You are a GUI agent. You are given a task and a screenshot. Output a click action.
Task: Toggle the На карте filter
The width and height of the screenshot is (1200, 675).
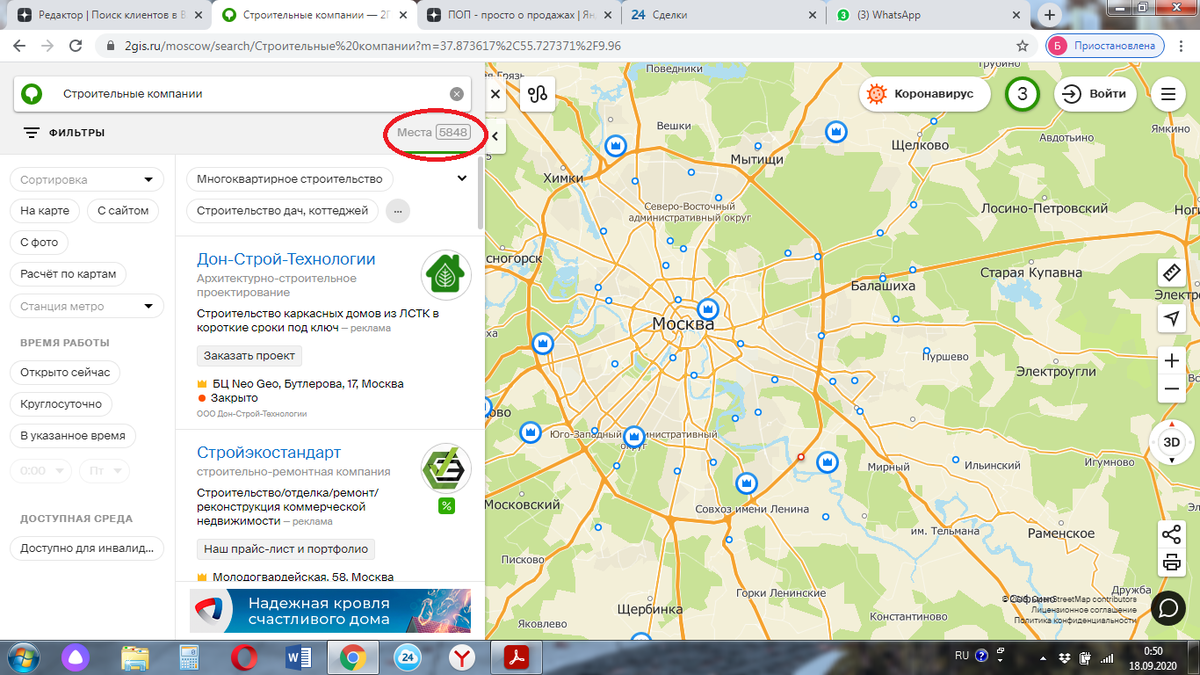pyautogui.click(x=45, y=211)
